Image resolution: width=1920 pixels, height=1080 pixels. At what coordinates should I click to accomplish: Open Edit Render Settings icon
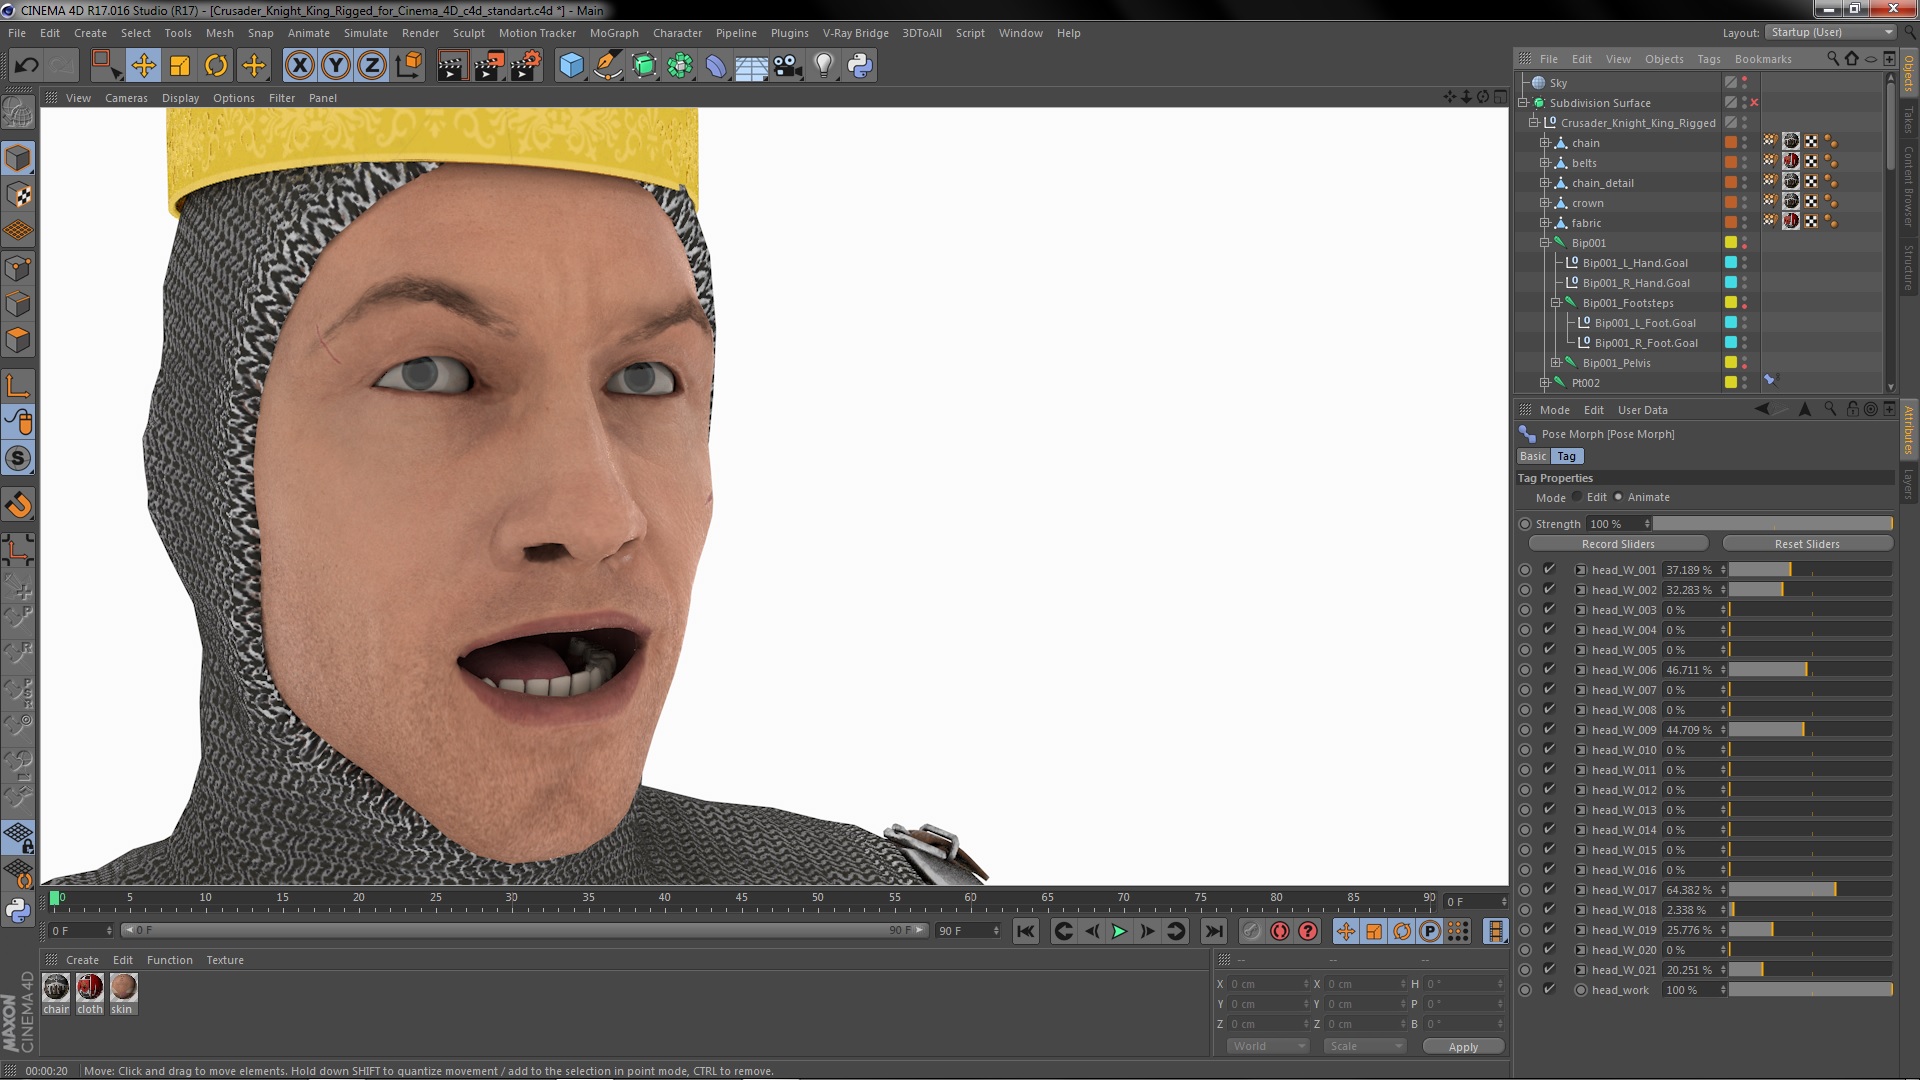click(x=526, y=66)
